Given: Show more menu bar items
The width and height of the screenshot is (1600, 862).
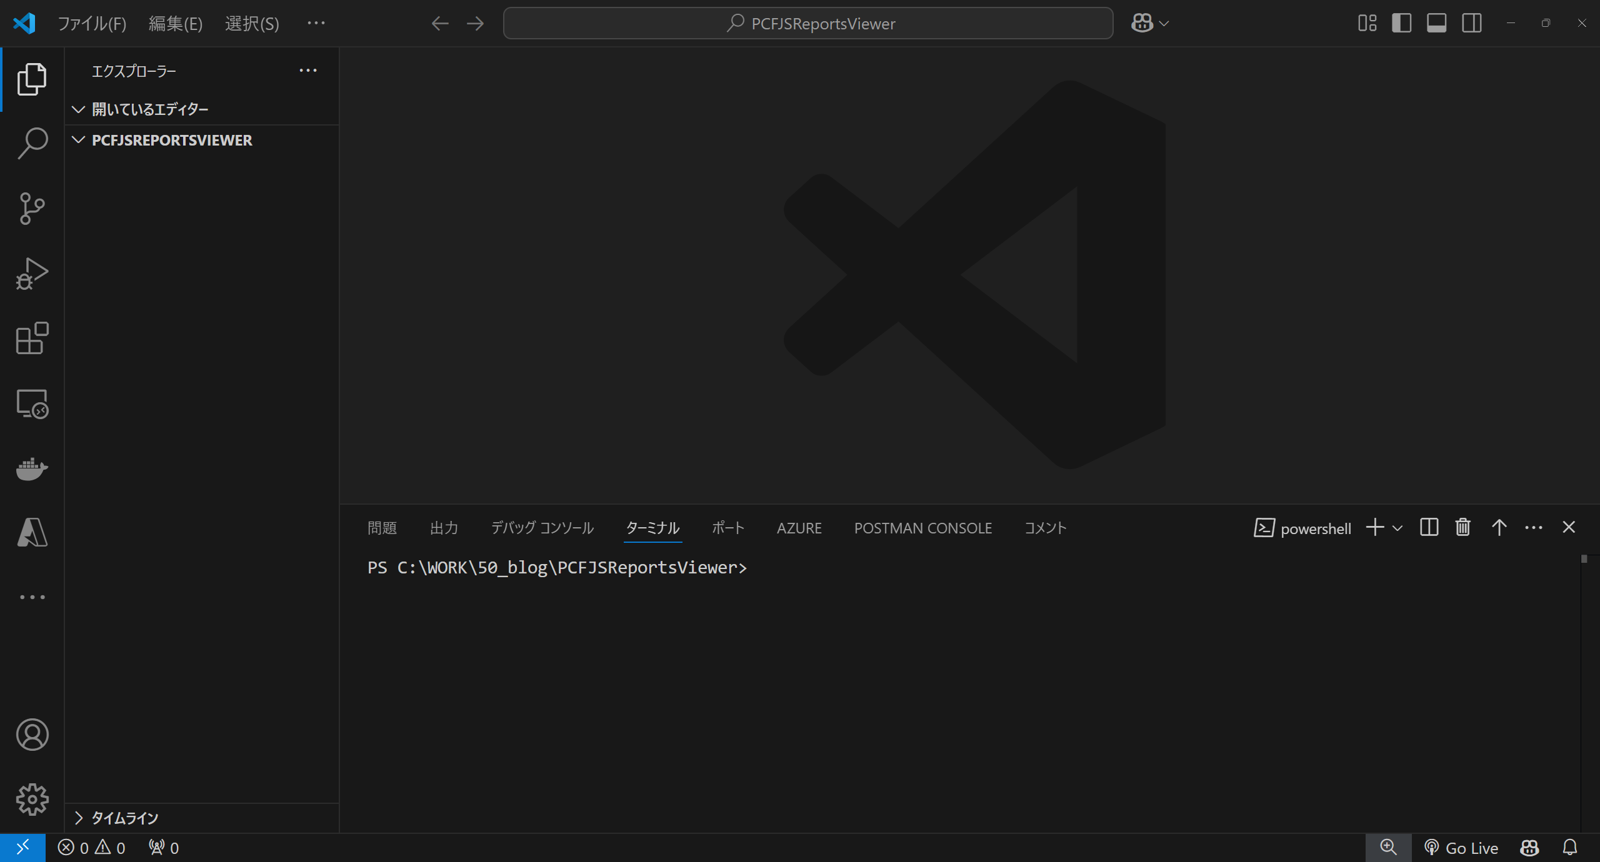Looking at the screenshot, I should [x=316, y=23].
